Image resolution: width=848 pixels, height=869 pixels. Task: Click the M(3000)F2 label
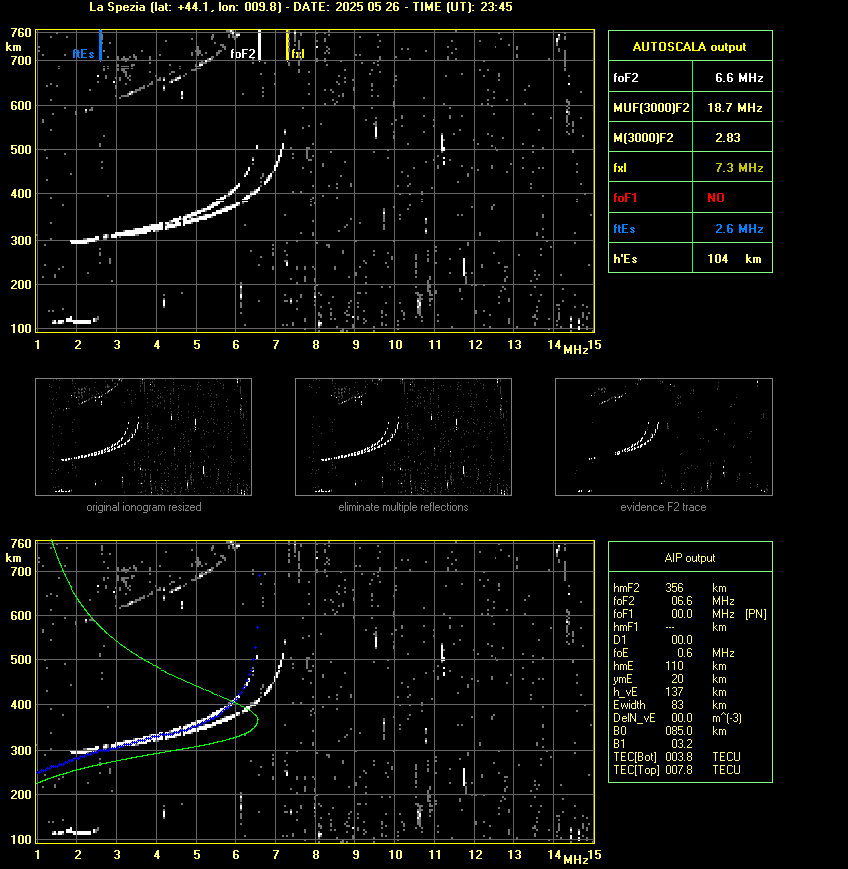tap(643, 137)
